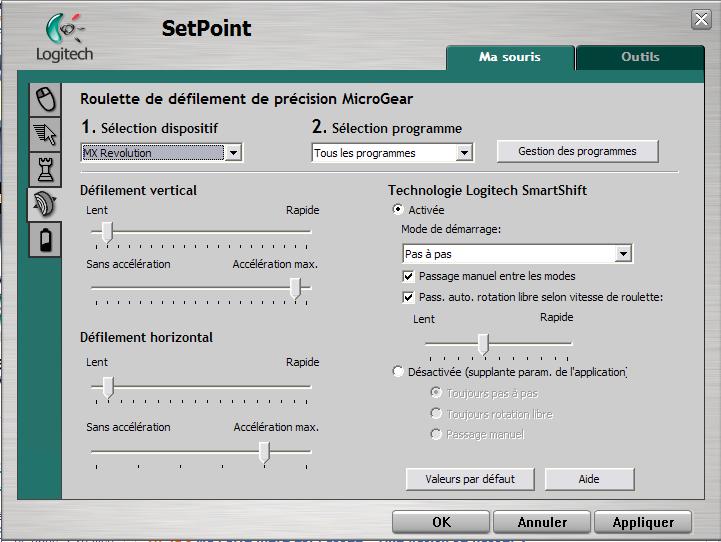Click the Technologie Logitech SmartShift heading
The image size is (721, 542).
point(487,190)
